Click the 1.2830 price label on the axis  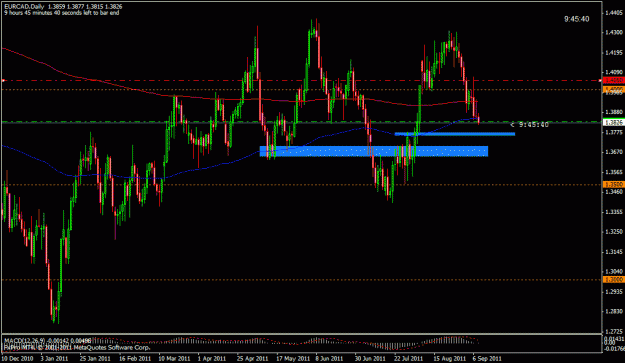point(614,311)
